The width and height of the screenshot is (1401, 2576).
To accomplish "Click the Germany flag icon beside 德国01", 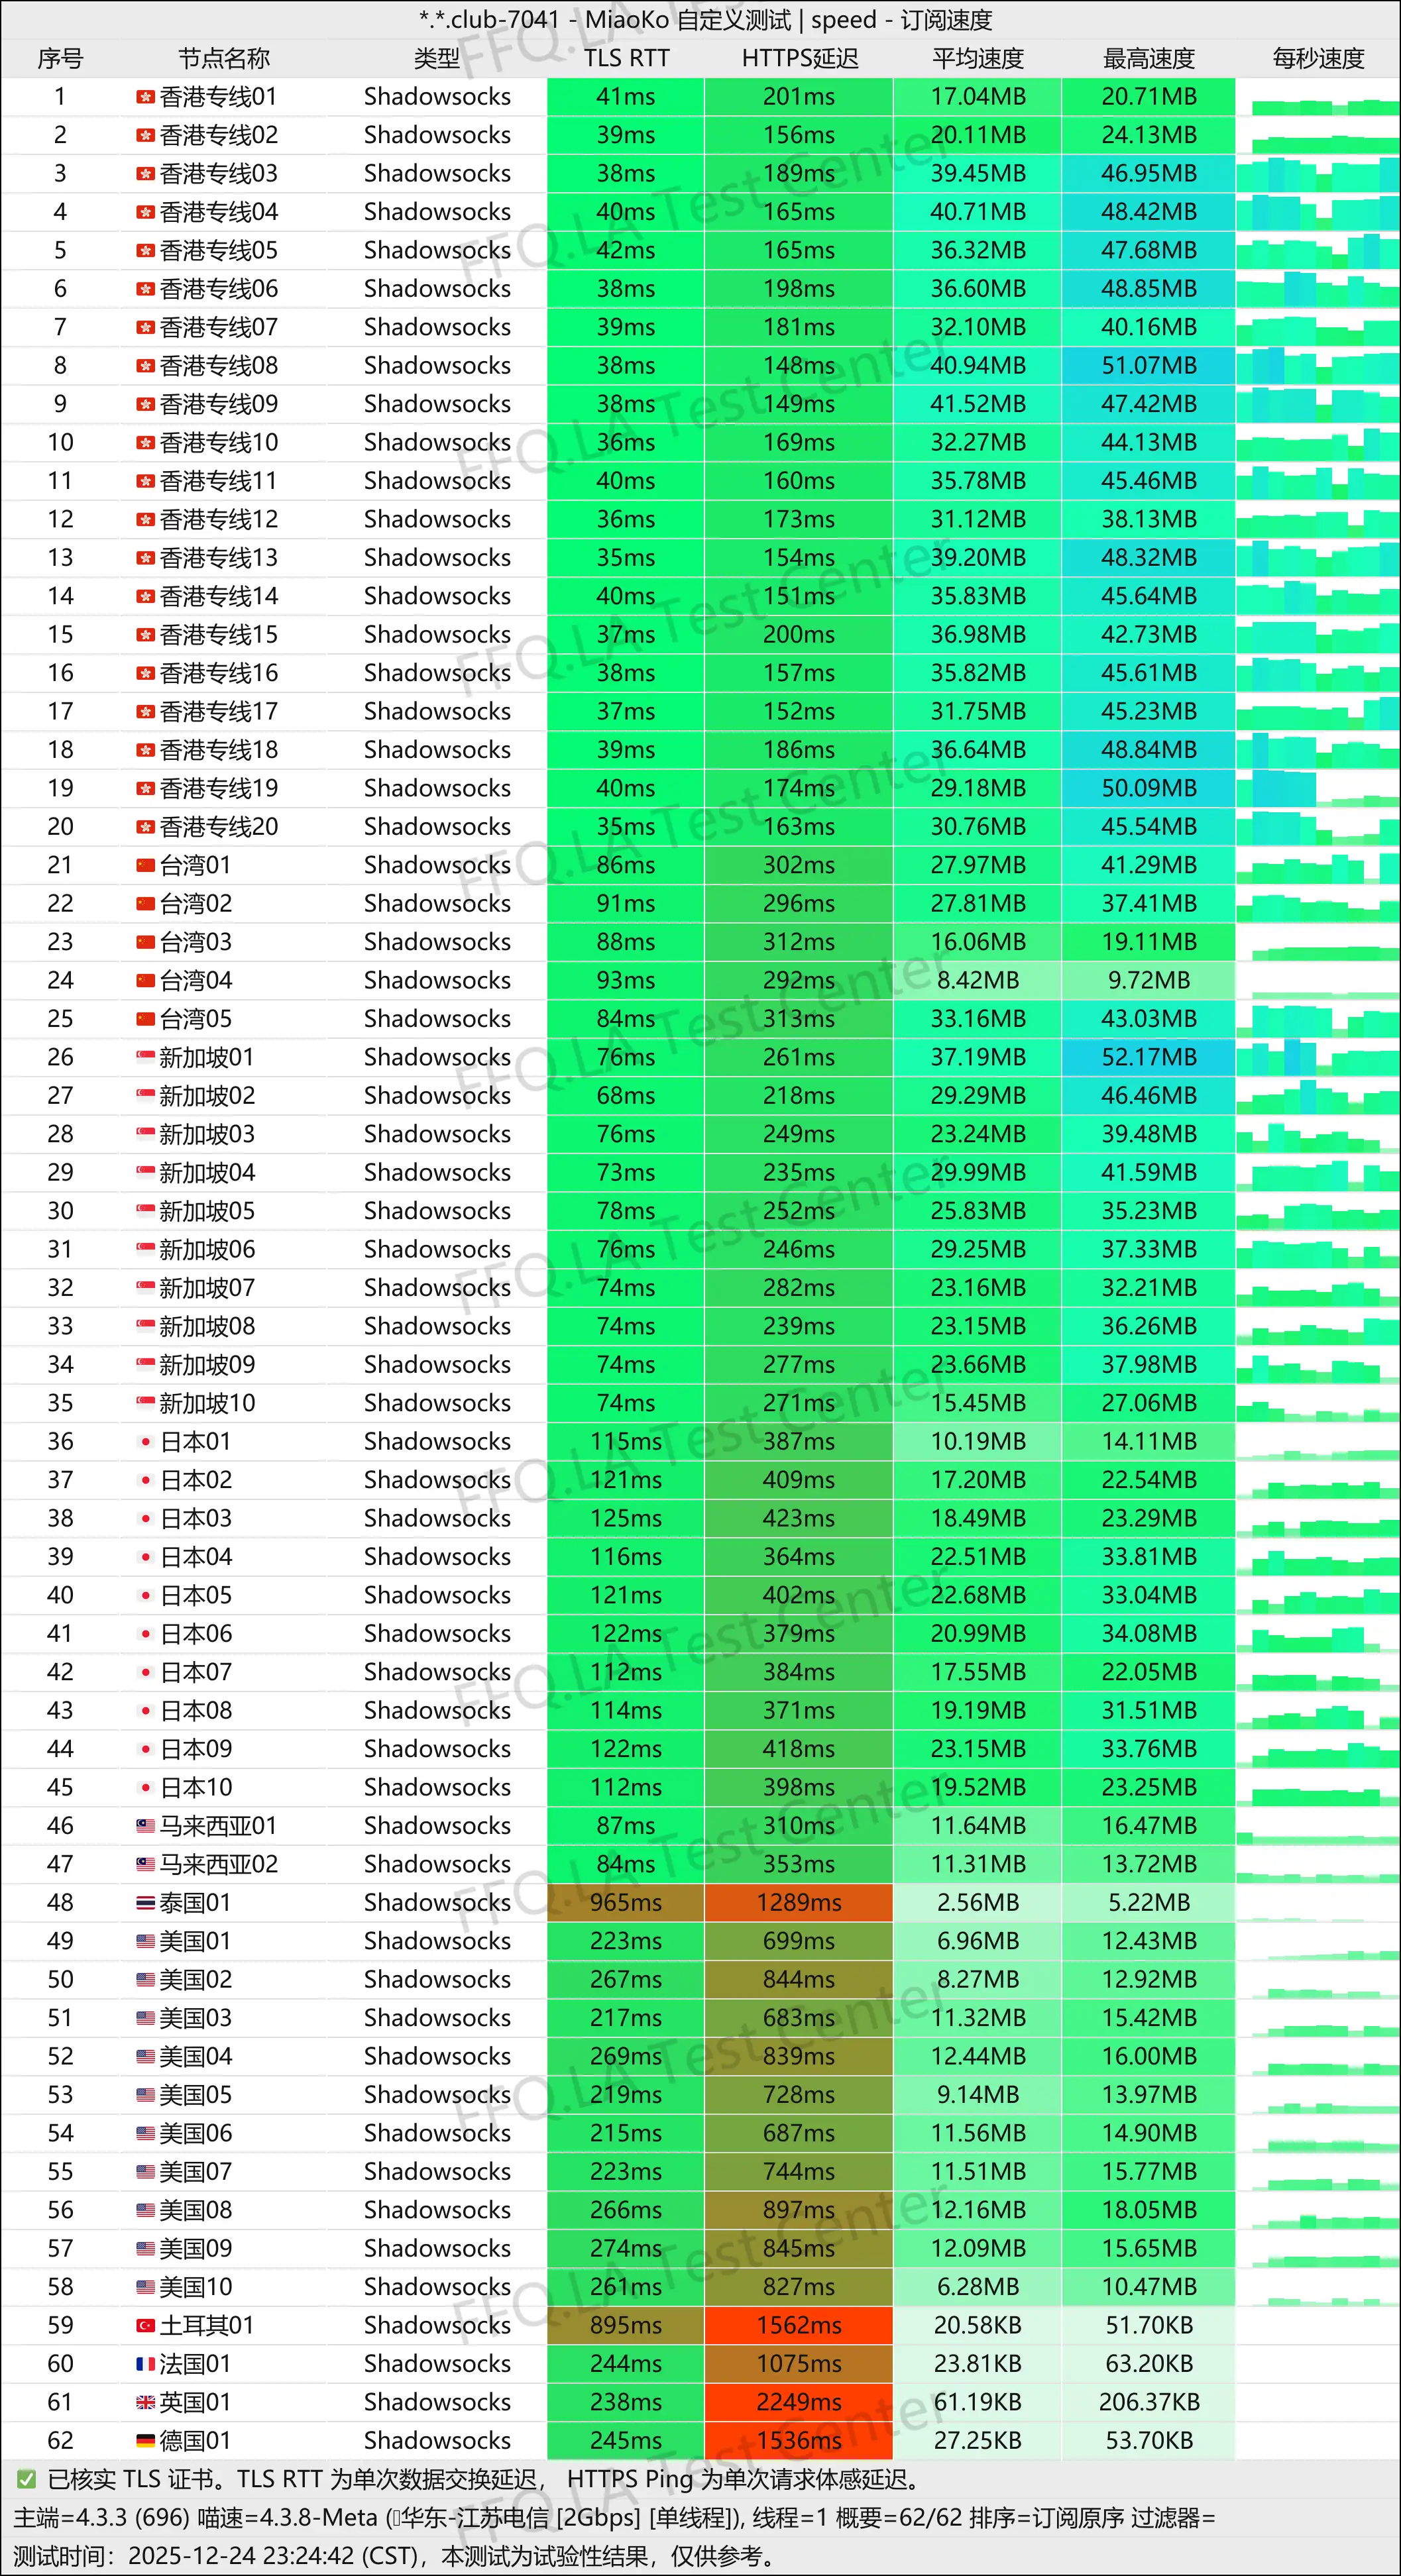I will tap(145, 2440).
